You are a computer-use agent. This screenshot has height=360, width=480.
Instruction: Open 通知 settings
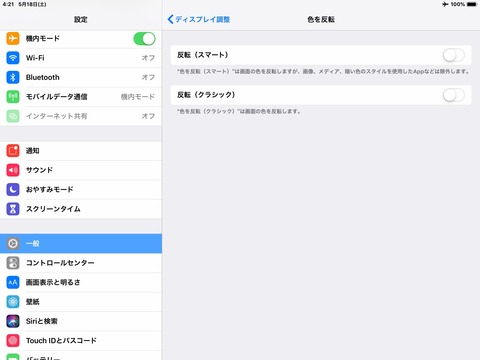tap(81, 151)
